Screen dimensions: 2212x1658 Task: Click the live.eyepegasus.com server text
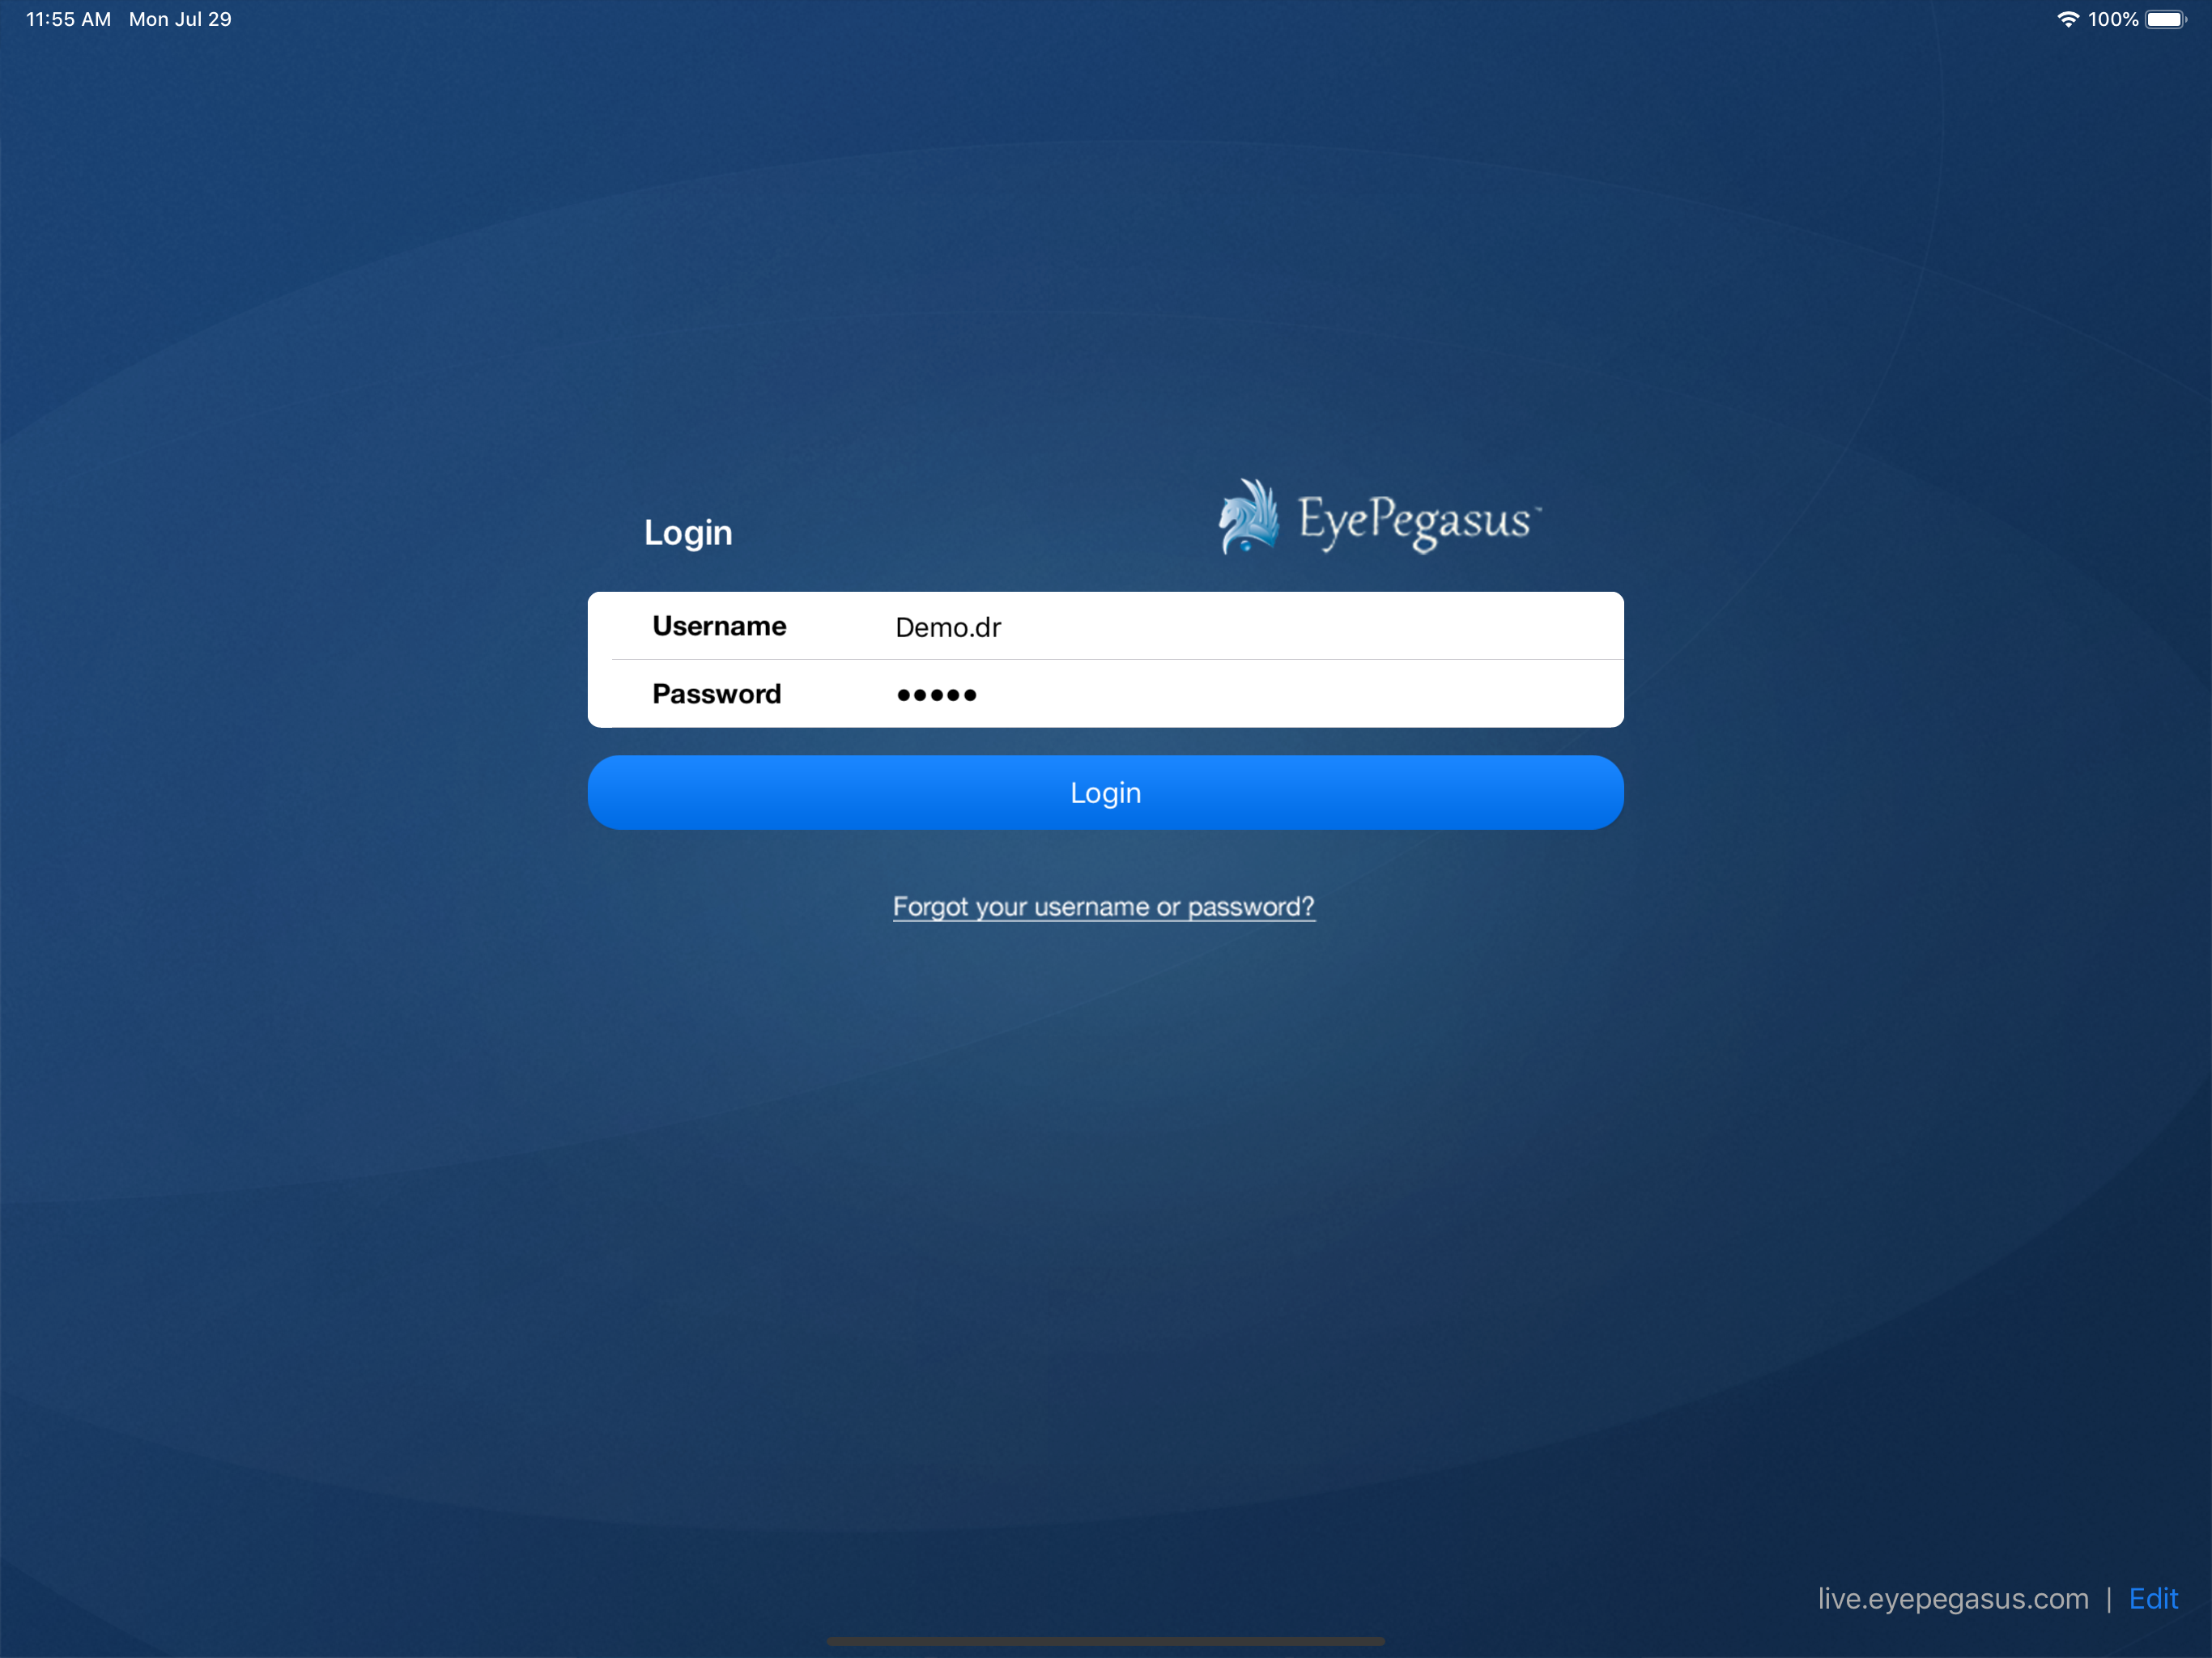point(1952,1598)
